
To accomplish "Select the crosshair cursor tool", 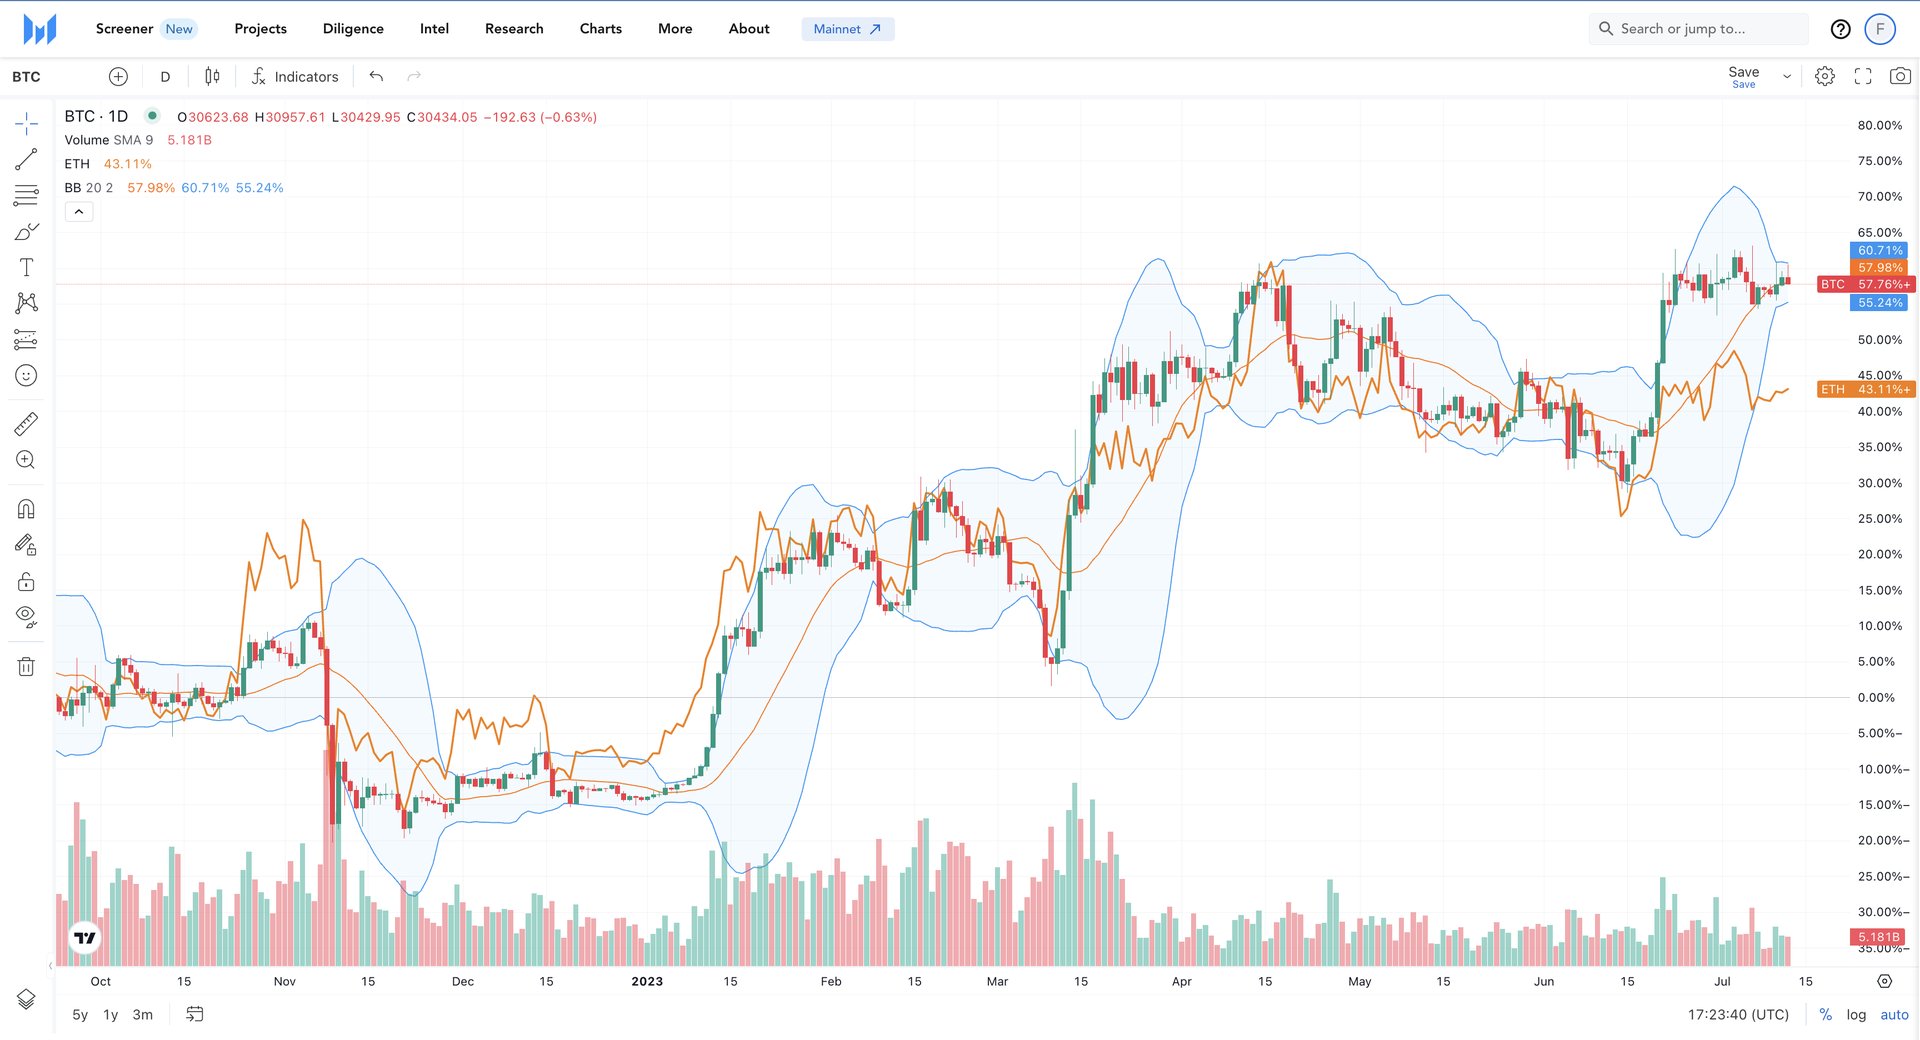I will click(26, 122).
